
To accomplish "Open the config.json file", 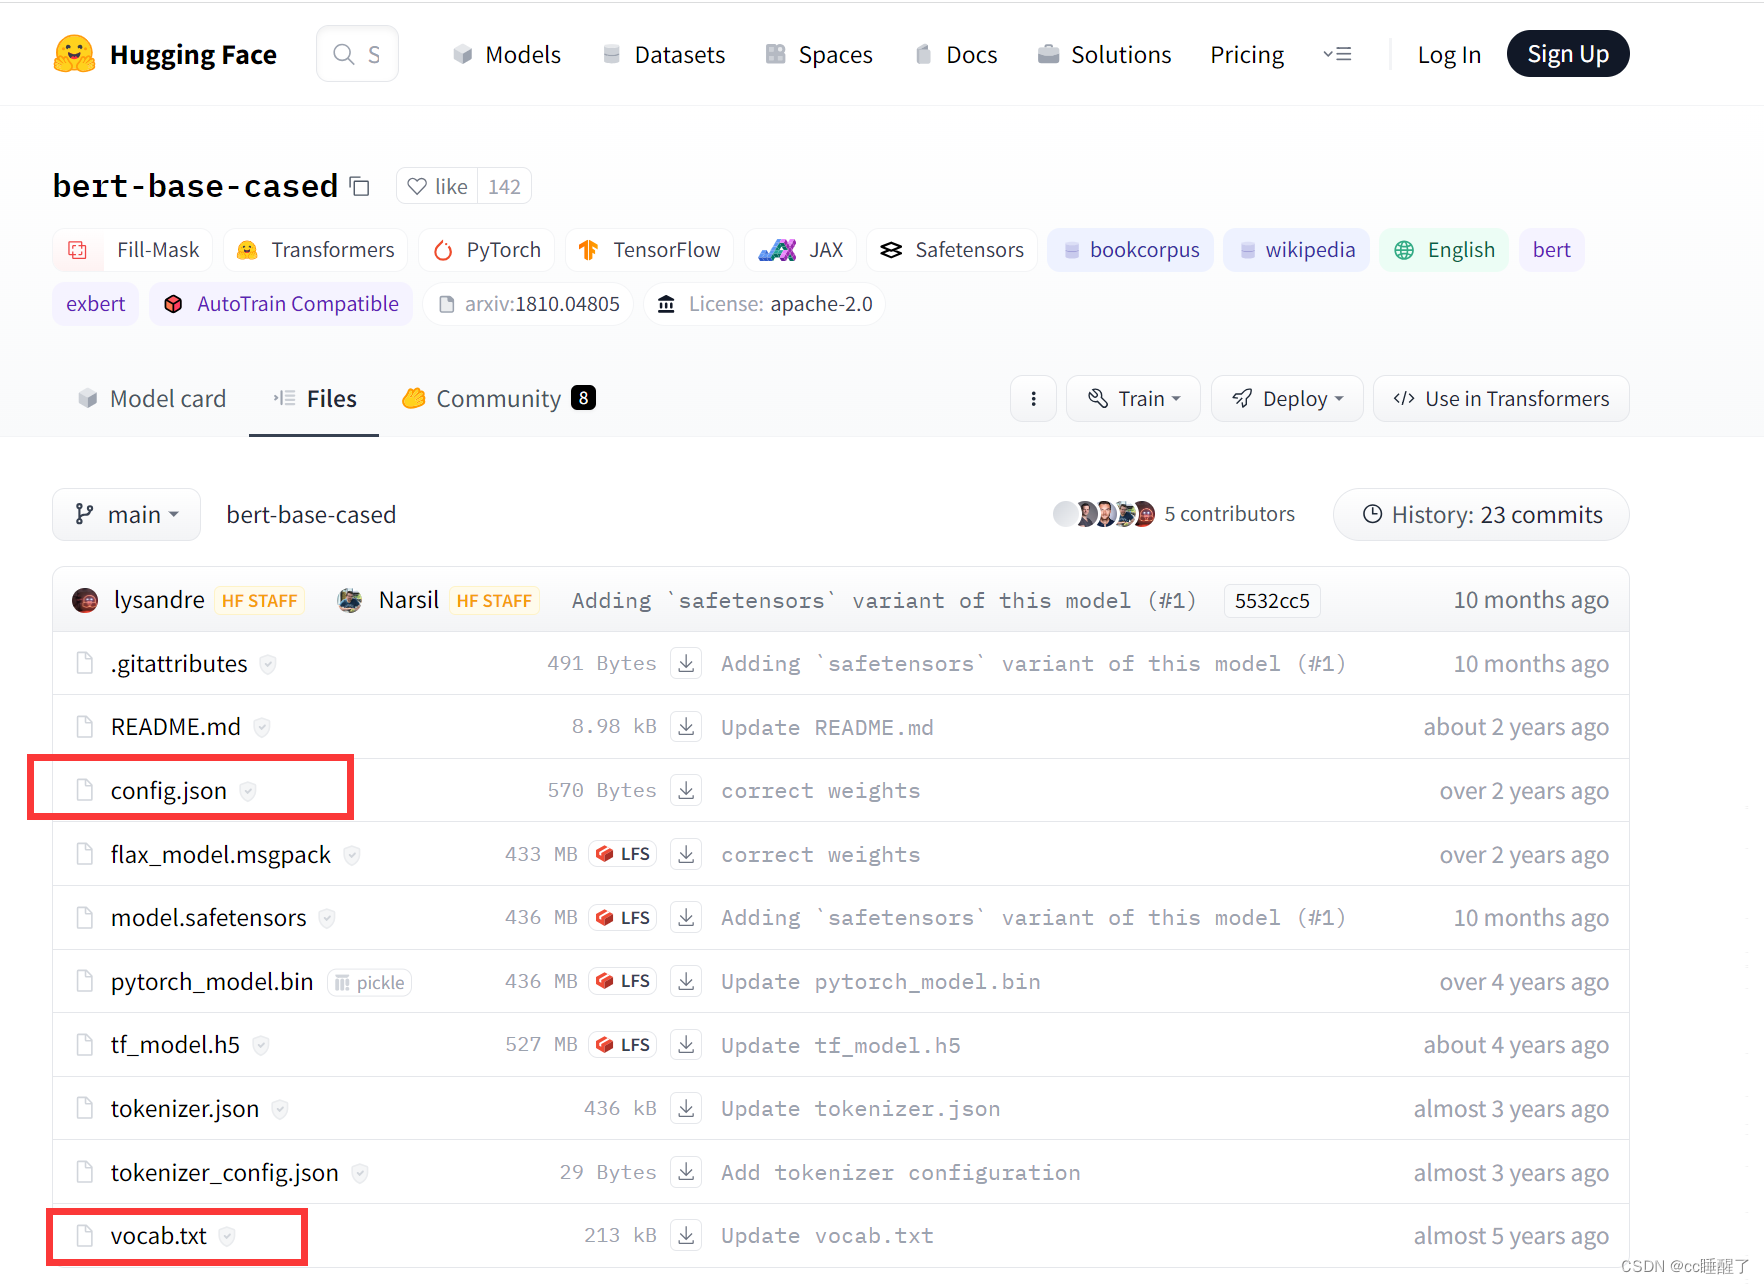I will click(169, 791).
